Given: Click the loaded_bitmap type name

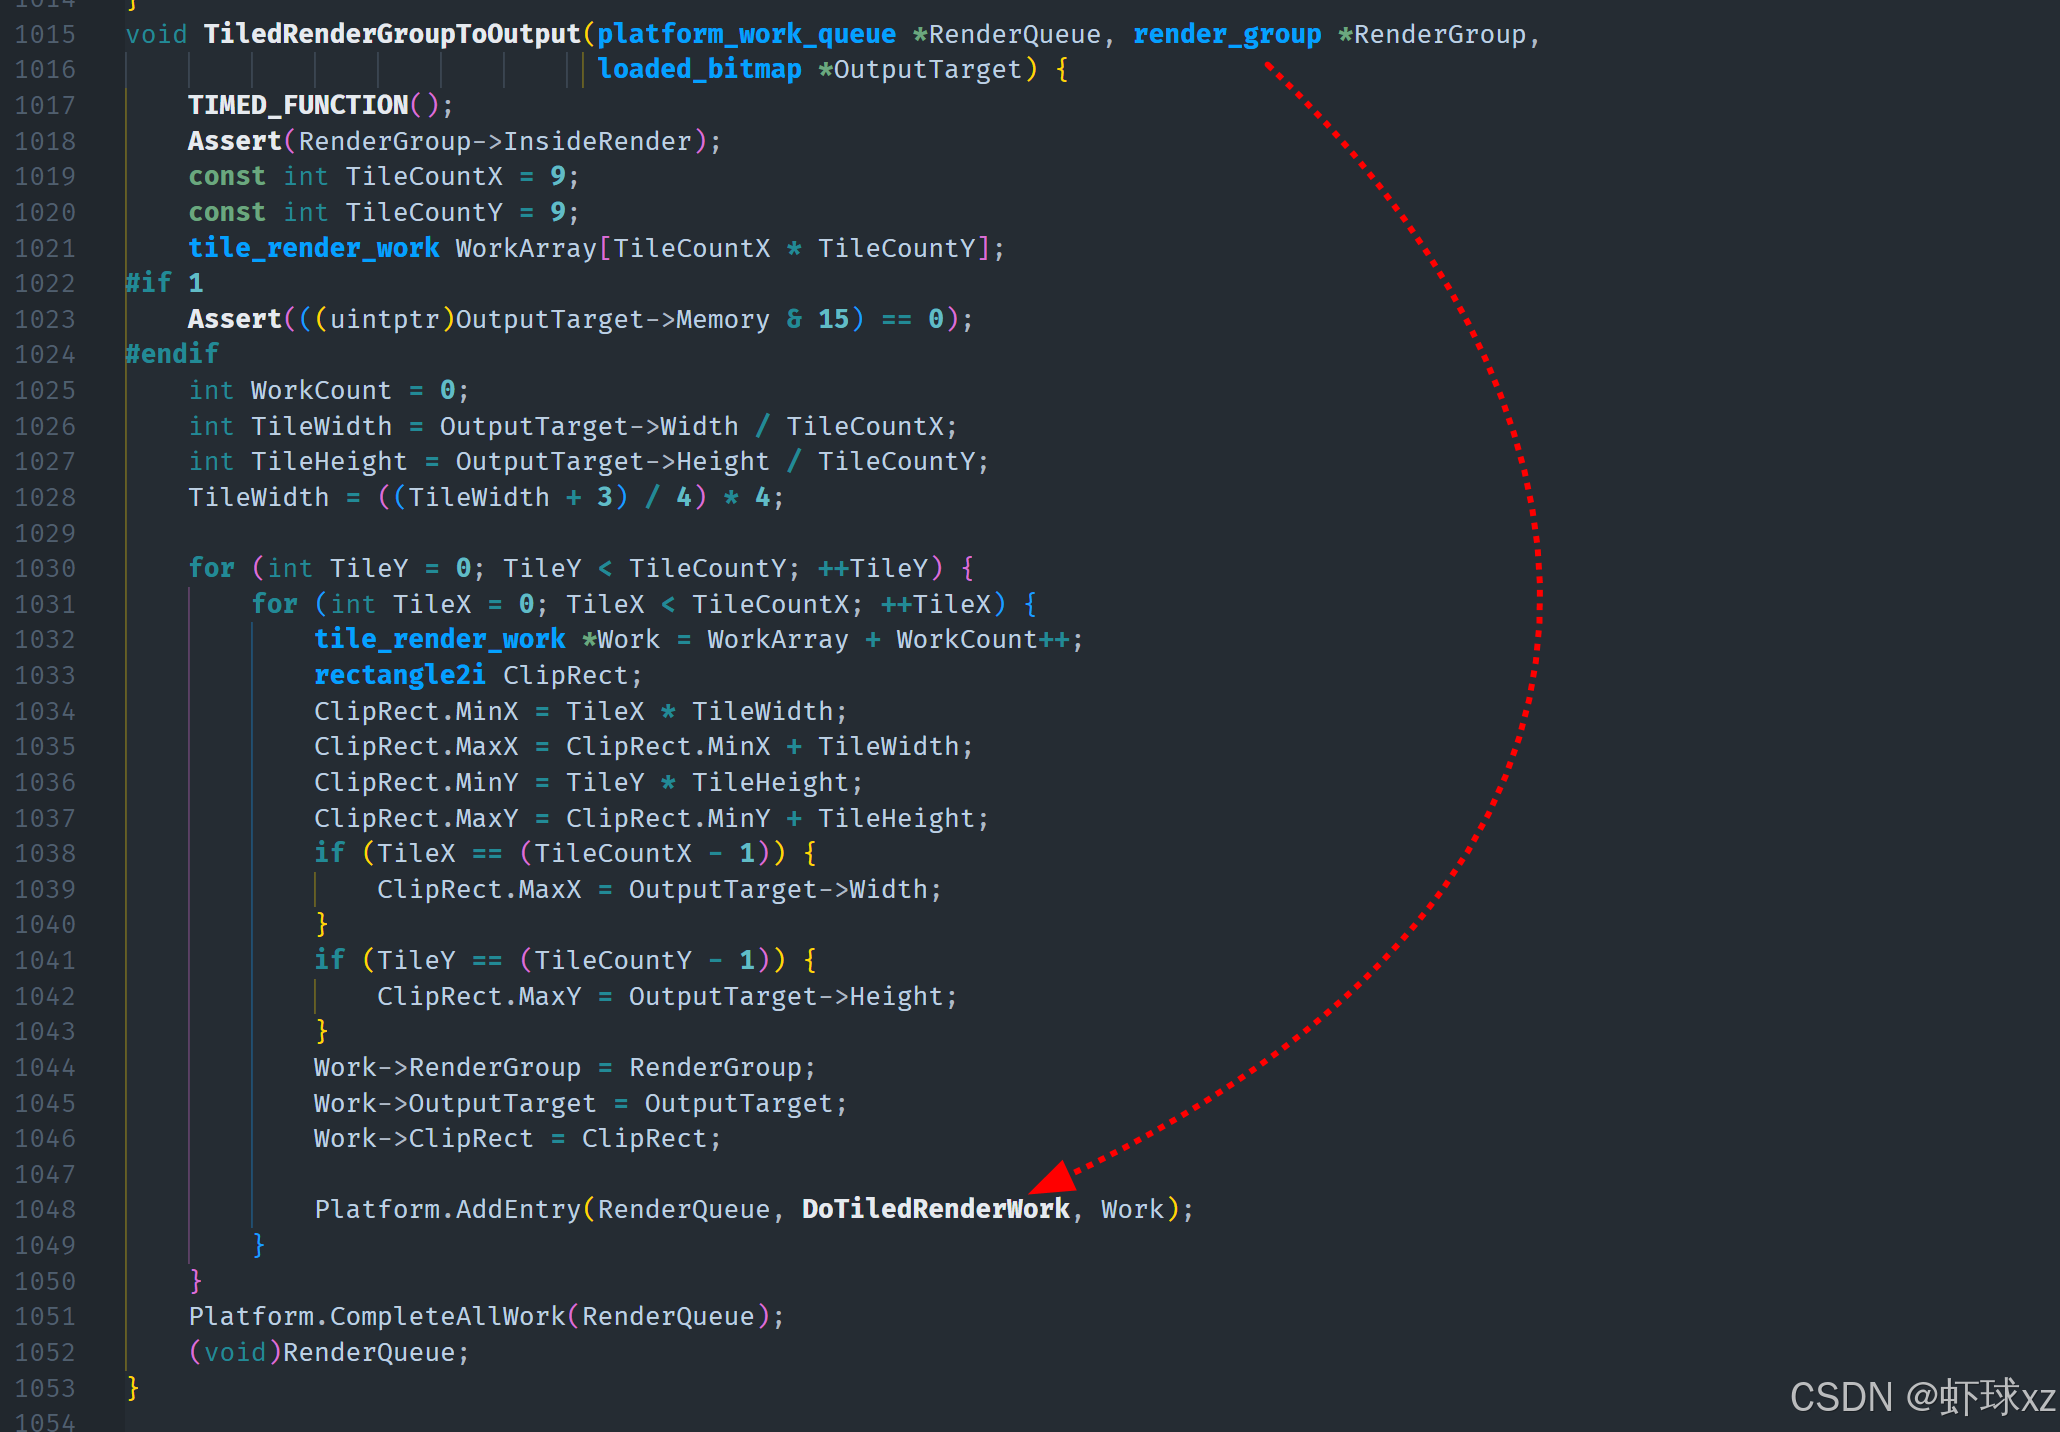Looking at the screenshot, I should tap(699, 69).
